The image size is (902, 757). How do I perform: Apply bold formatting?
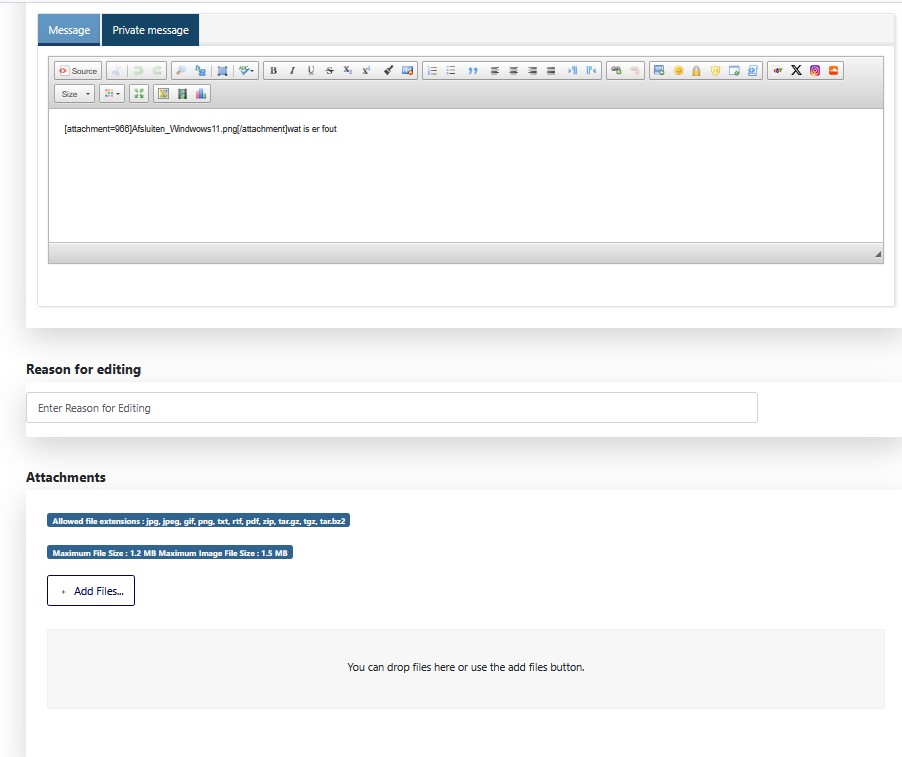tap(274, 71)
